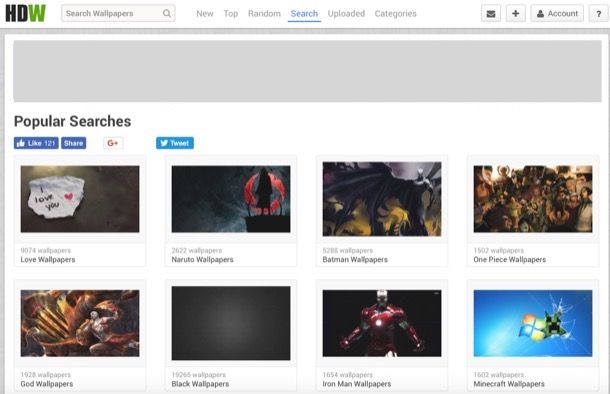Click the wallpaper count above Minecraft Wallpapers
Image resolution: width=610 pixels, height=394 pixels.
click(x=498, y=375)
